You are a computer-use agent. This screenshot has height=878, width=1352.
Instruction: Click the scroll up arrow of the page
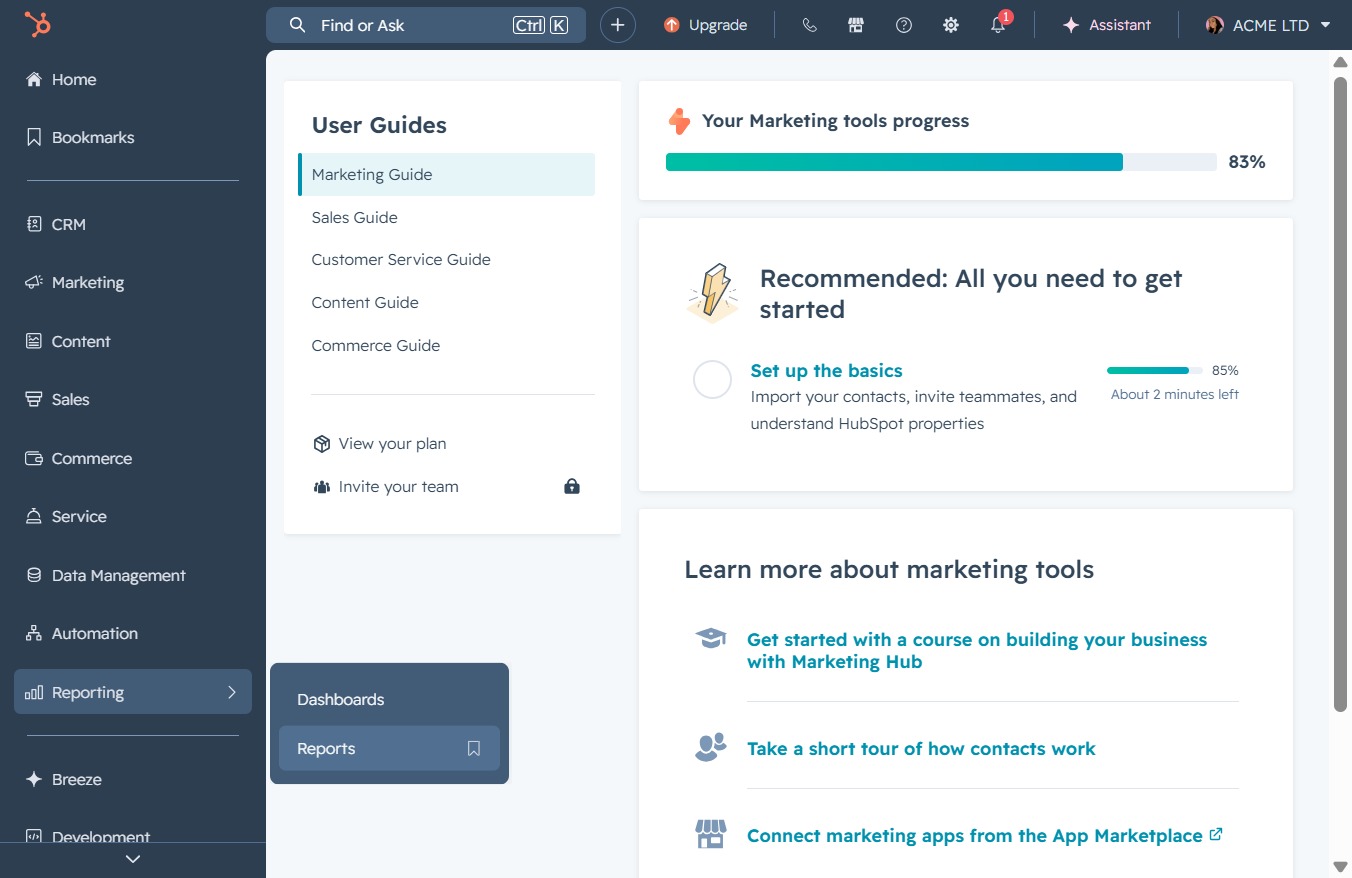coord(1341,62)
